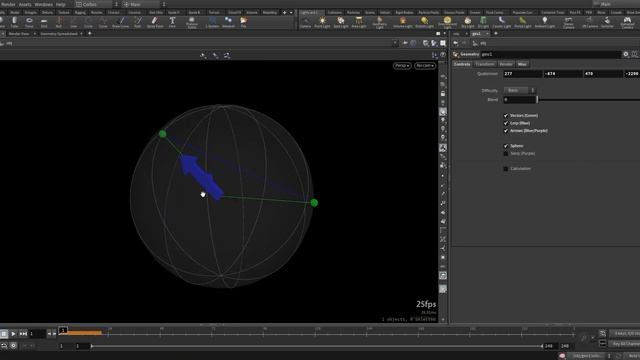This screenshot has width=640, height=360.
Task: Select the Tube shelf tool
Action: tap(14, 22)
